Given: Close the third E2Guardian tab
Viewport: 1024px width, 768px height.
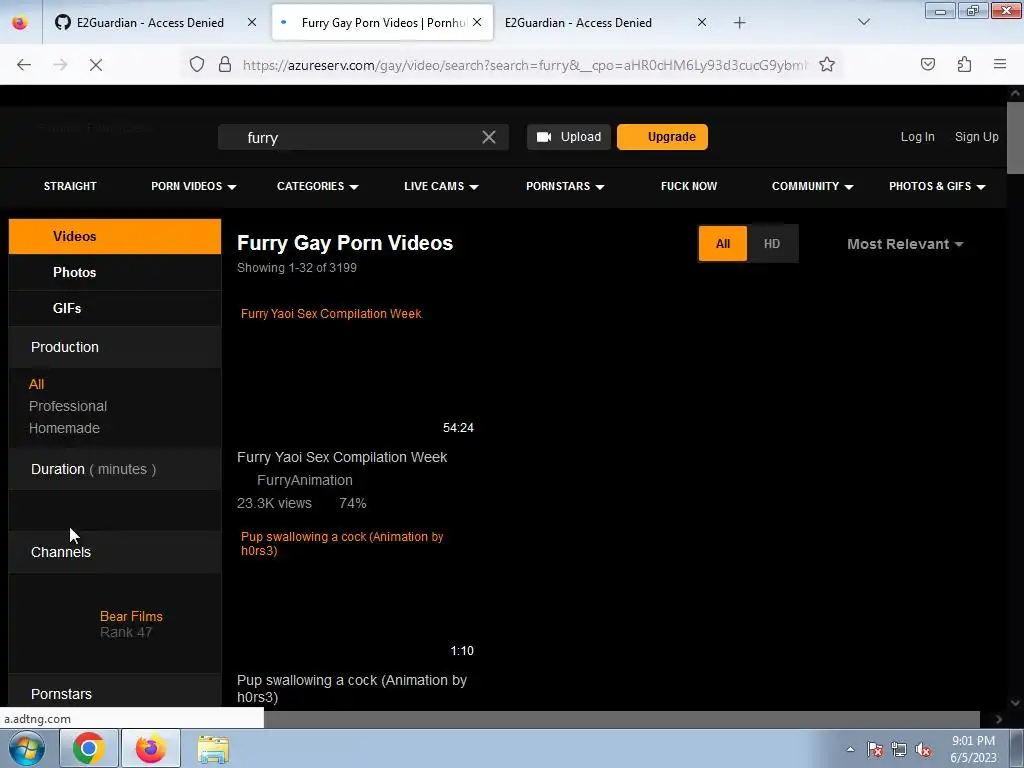Looking at the screenshot, I should (x=702, y=22).
